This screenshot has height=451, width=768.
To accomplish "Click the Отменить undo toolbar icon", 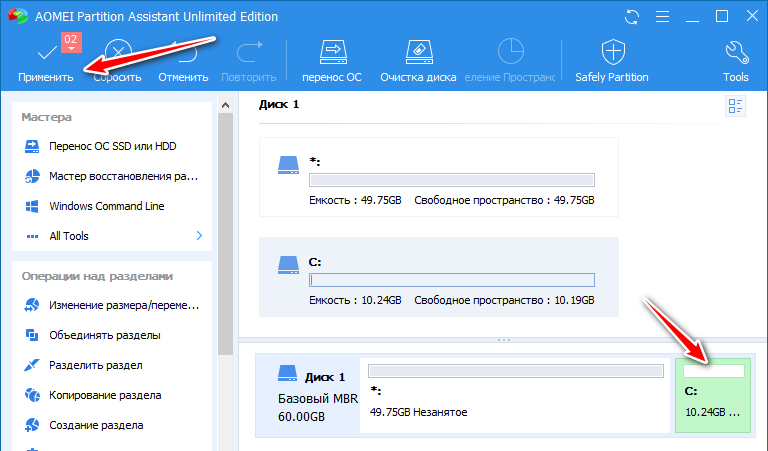I will tap(183, 61).
